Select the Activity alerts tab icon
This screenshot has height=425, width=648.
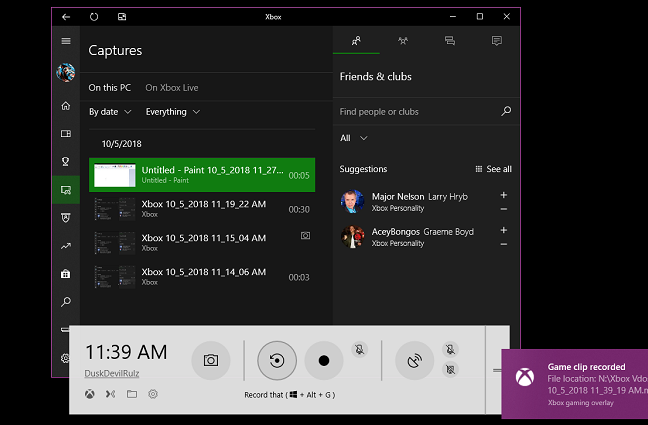click(496, 41)
